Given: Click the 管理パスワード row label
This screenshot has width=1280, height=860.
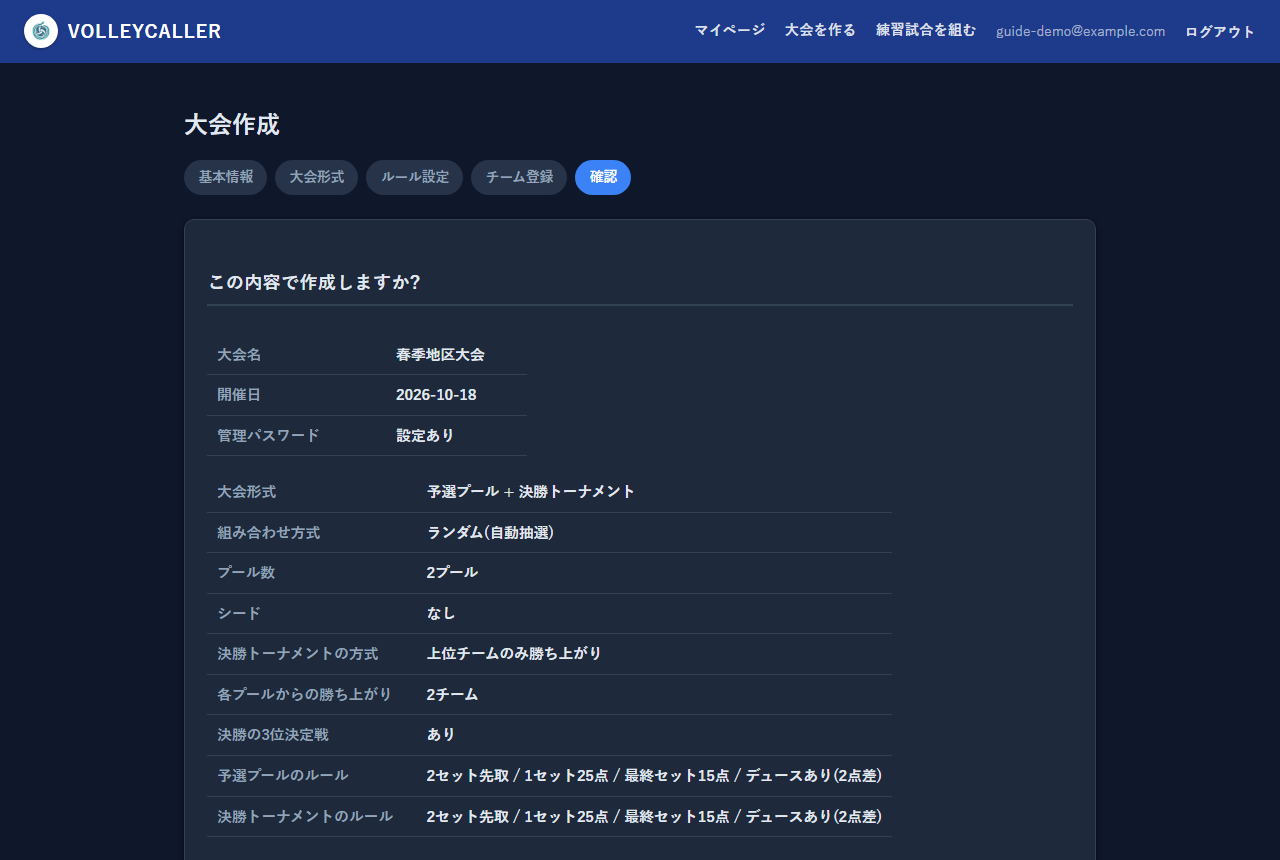Looking at the screenshot, I should (268, 436).
